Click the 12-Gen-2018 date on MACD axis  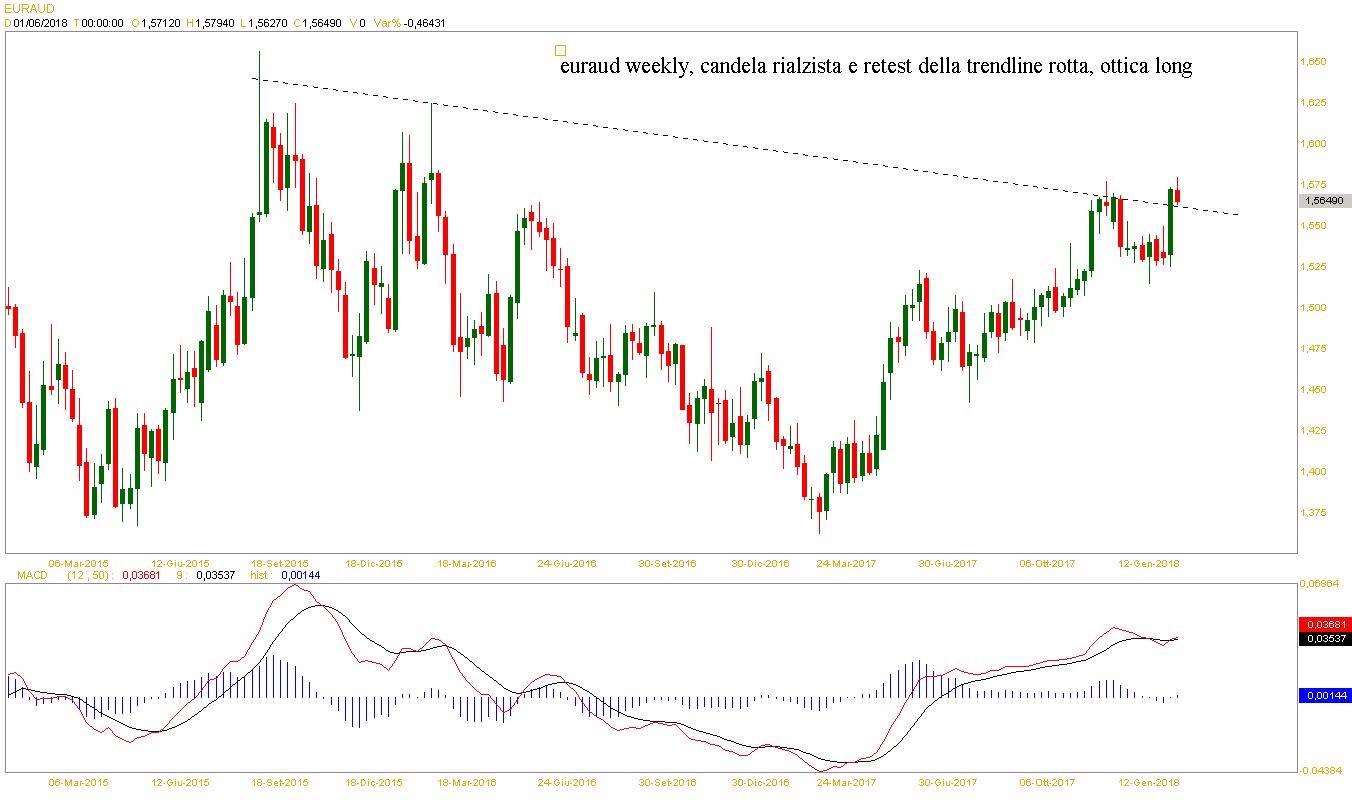[x=1148, y=783]
